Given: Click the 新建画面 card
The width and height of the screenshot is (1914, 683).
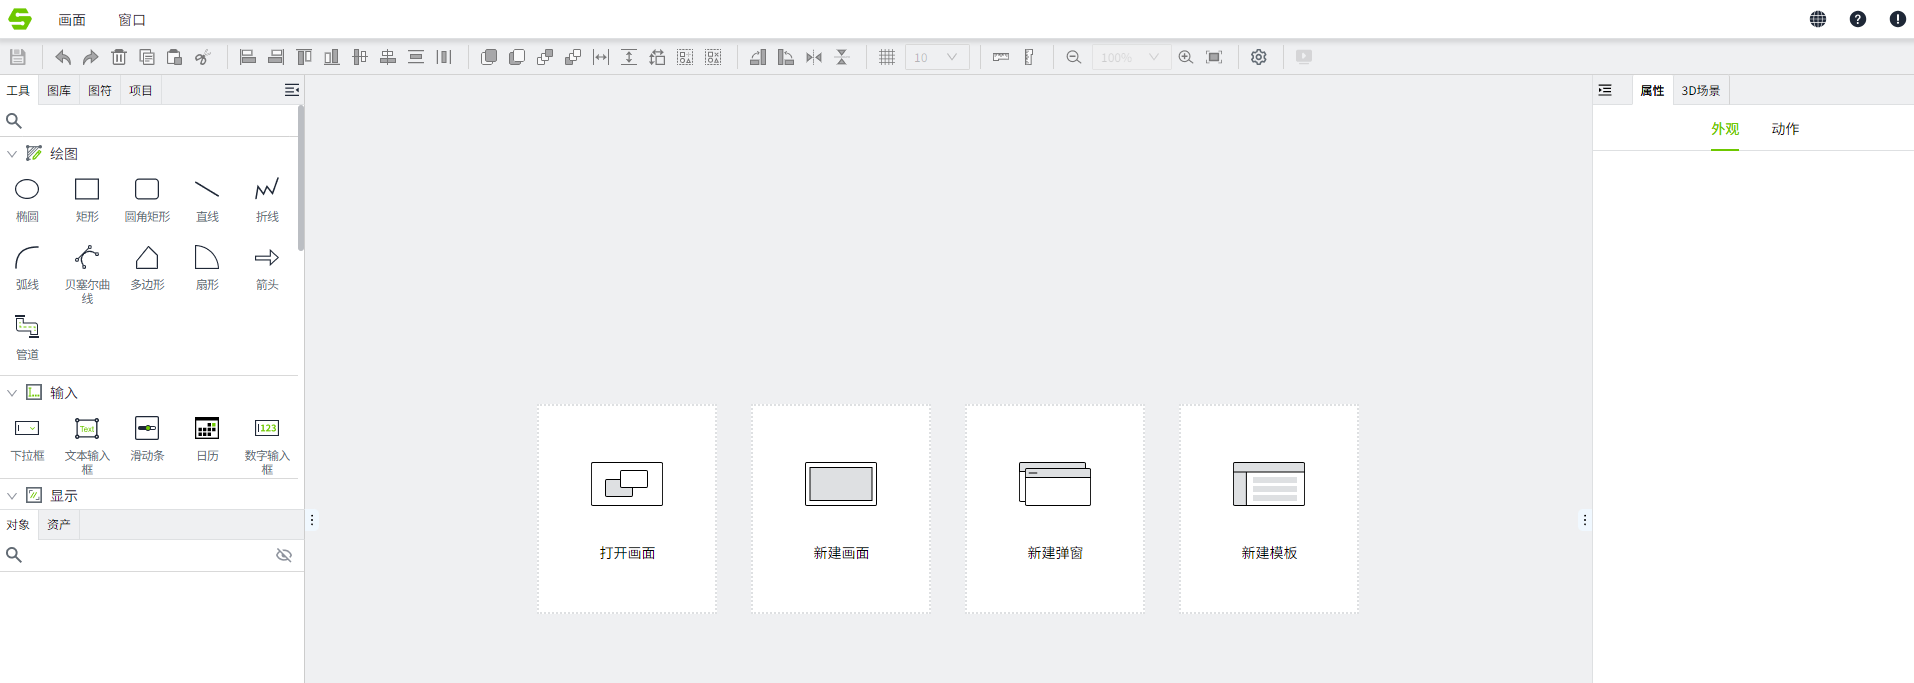Looking at the screenshot, I should pos(841,508).
